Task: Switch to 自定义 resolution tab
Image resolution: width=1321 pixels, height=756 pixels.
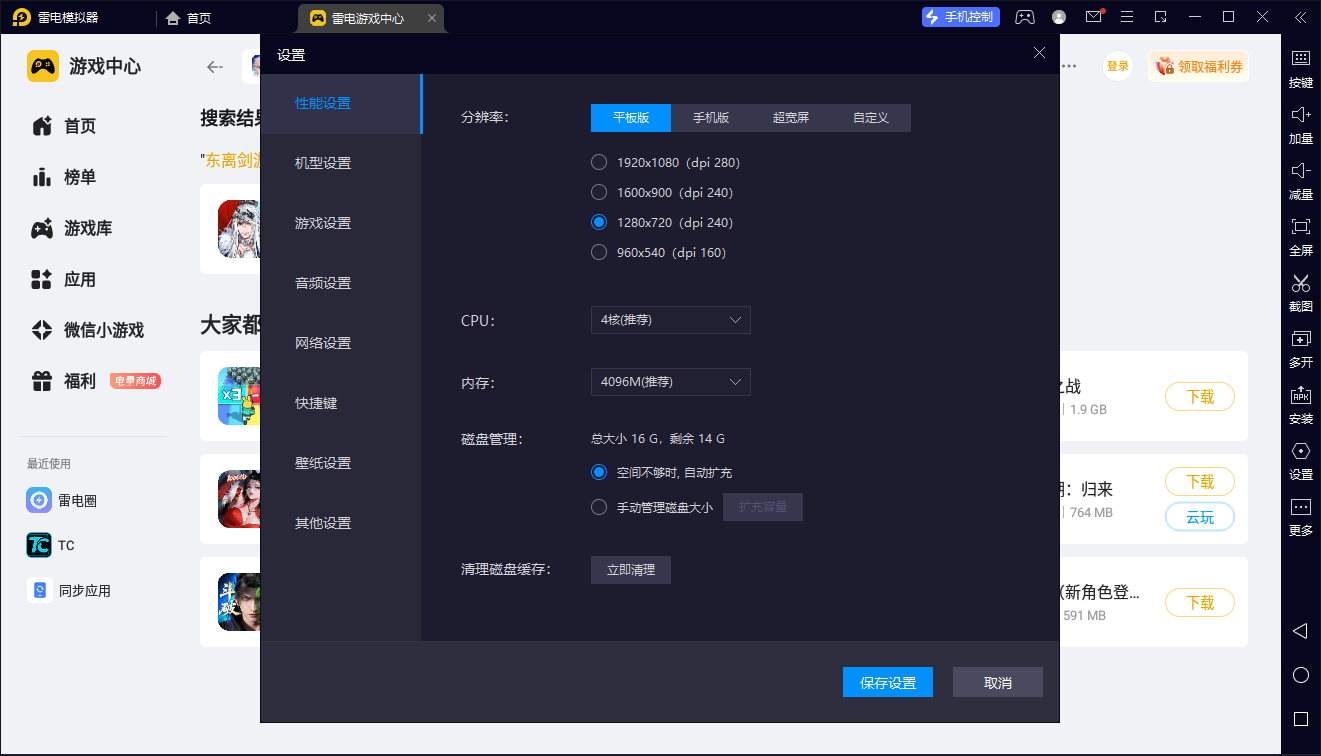Action: point(871,118)
